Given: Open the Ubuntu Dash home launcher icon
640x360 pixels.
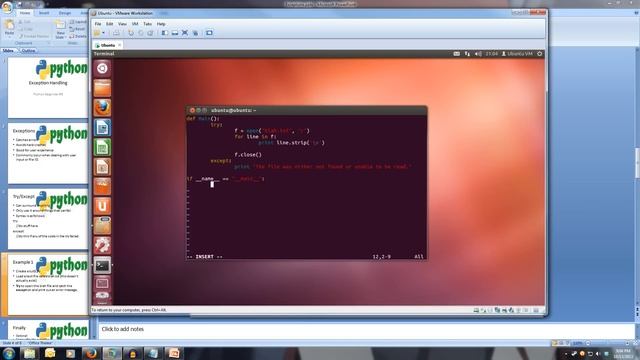Looking at the screenshot, I should [x=102, y=68].
